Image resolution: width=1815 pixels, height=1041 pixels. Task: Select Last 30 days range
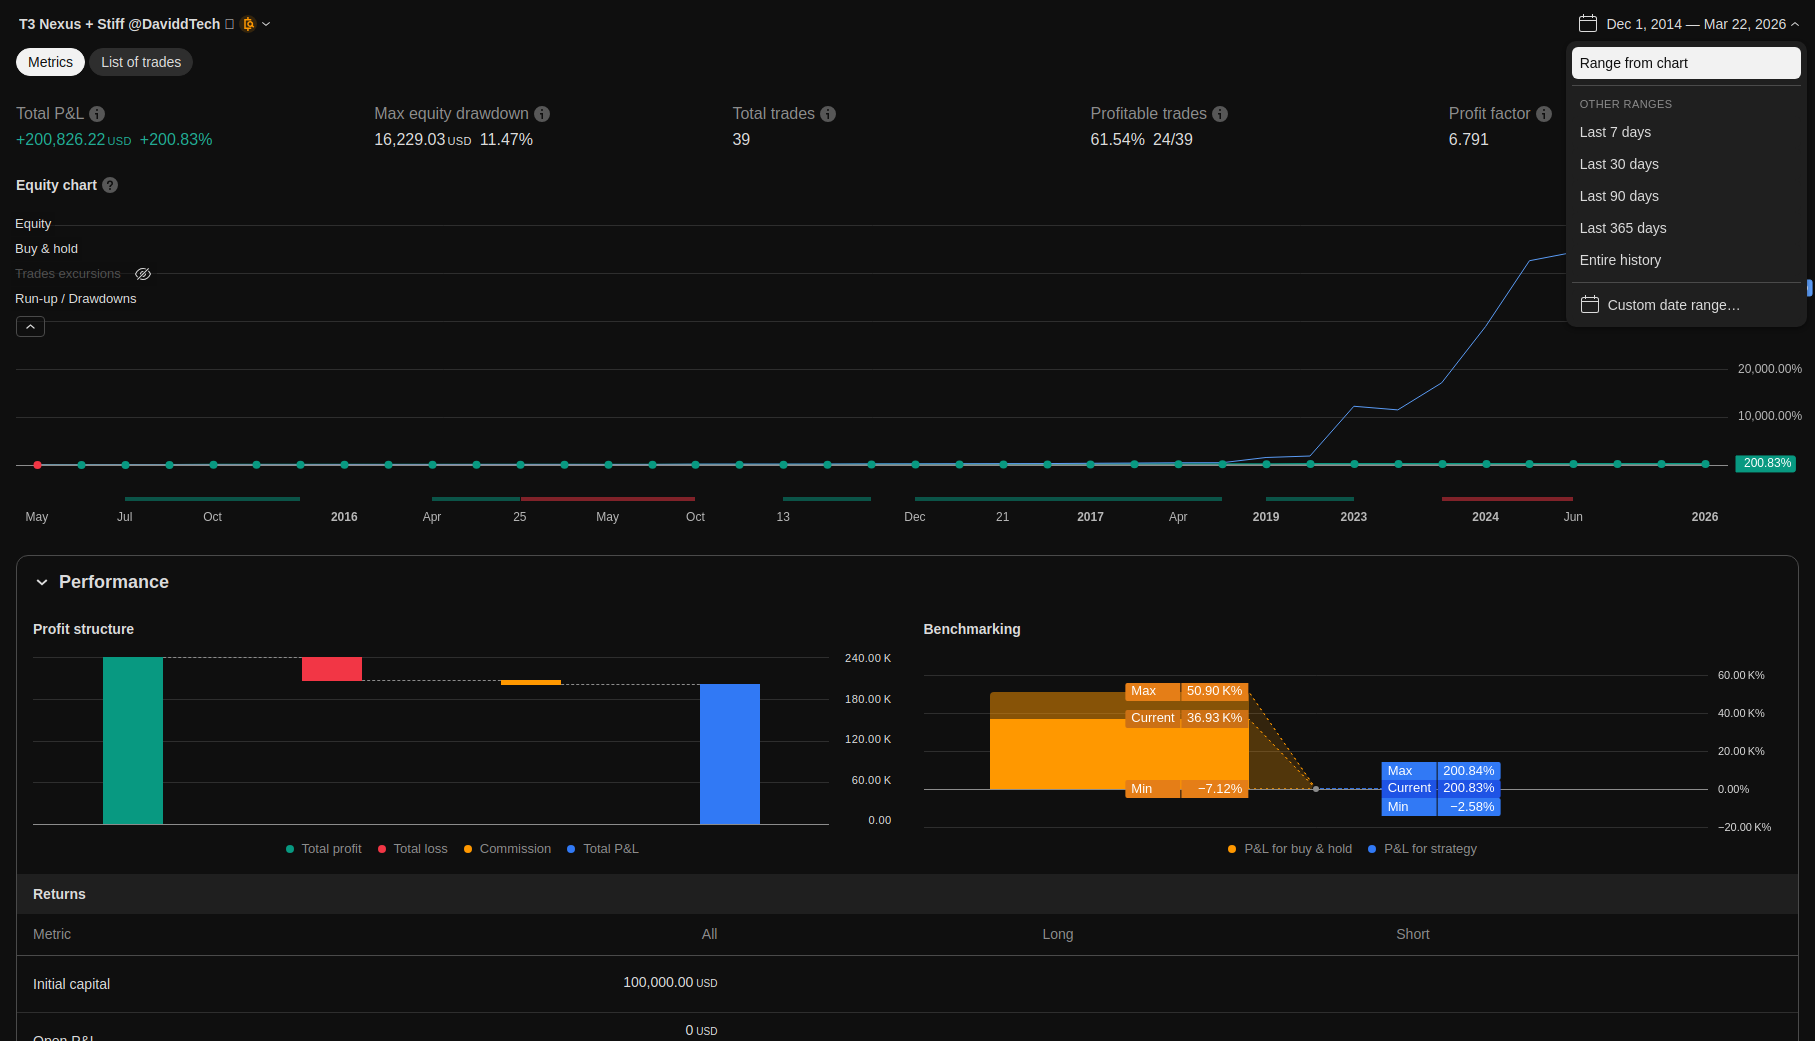click(1618, 164)
